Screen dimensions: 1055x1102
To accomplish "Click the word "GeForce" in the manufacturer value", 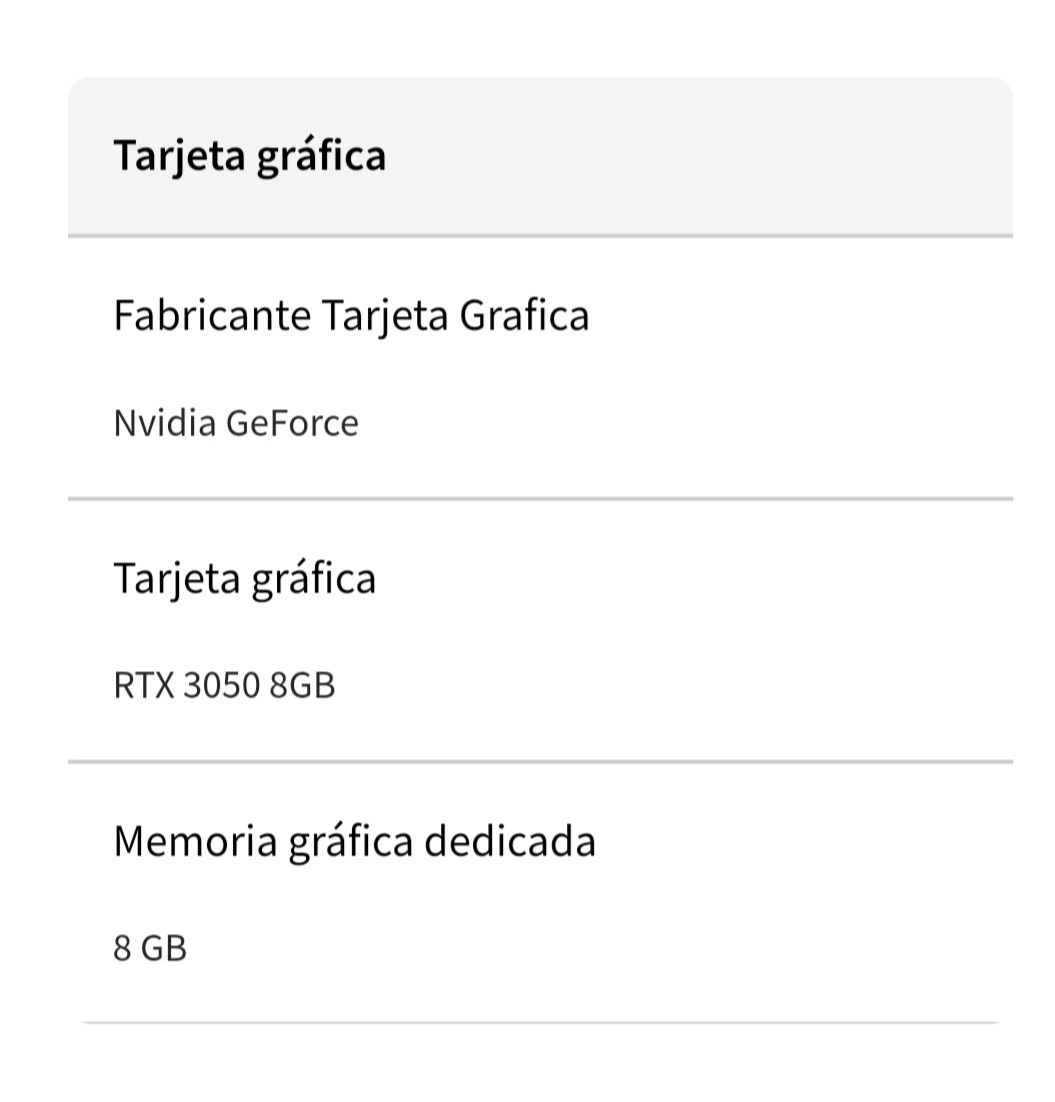I will [292, 424].
